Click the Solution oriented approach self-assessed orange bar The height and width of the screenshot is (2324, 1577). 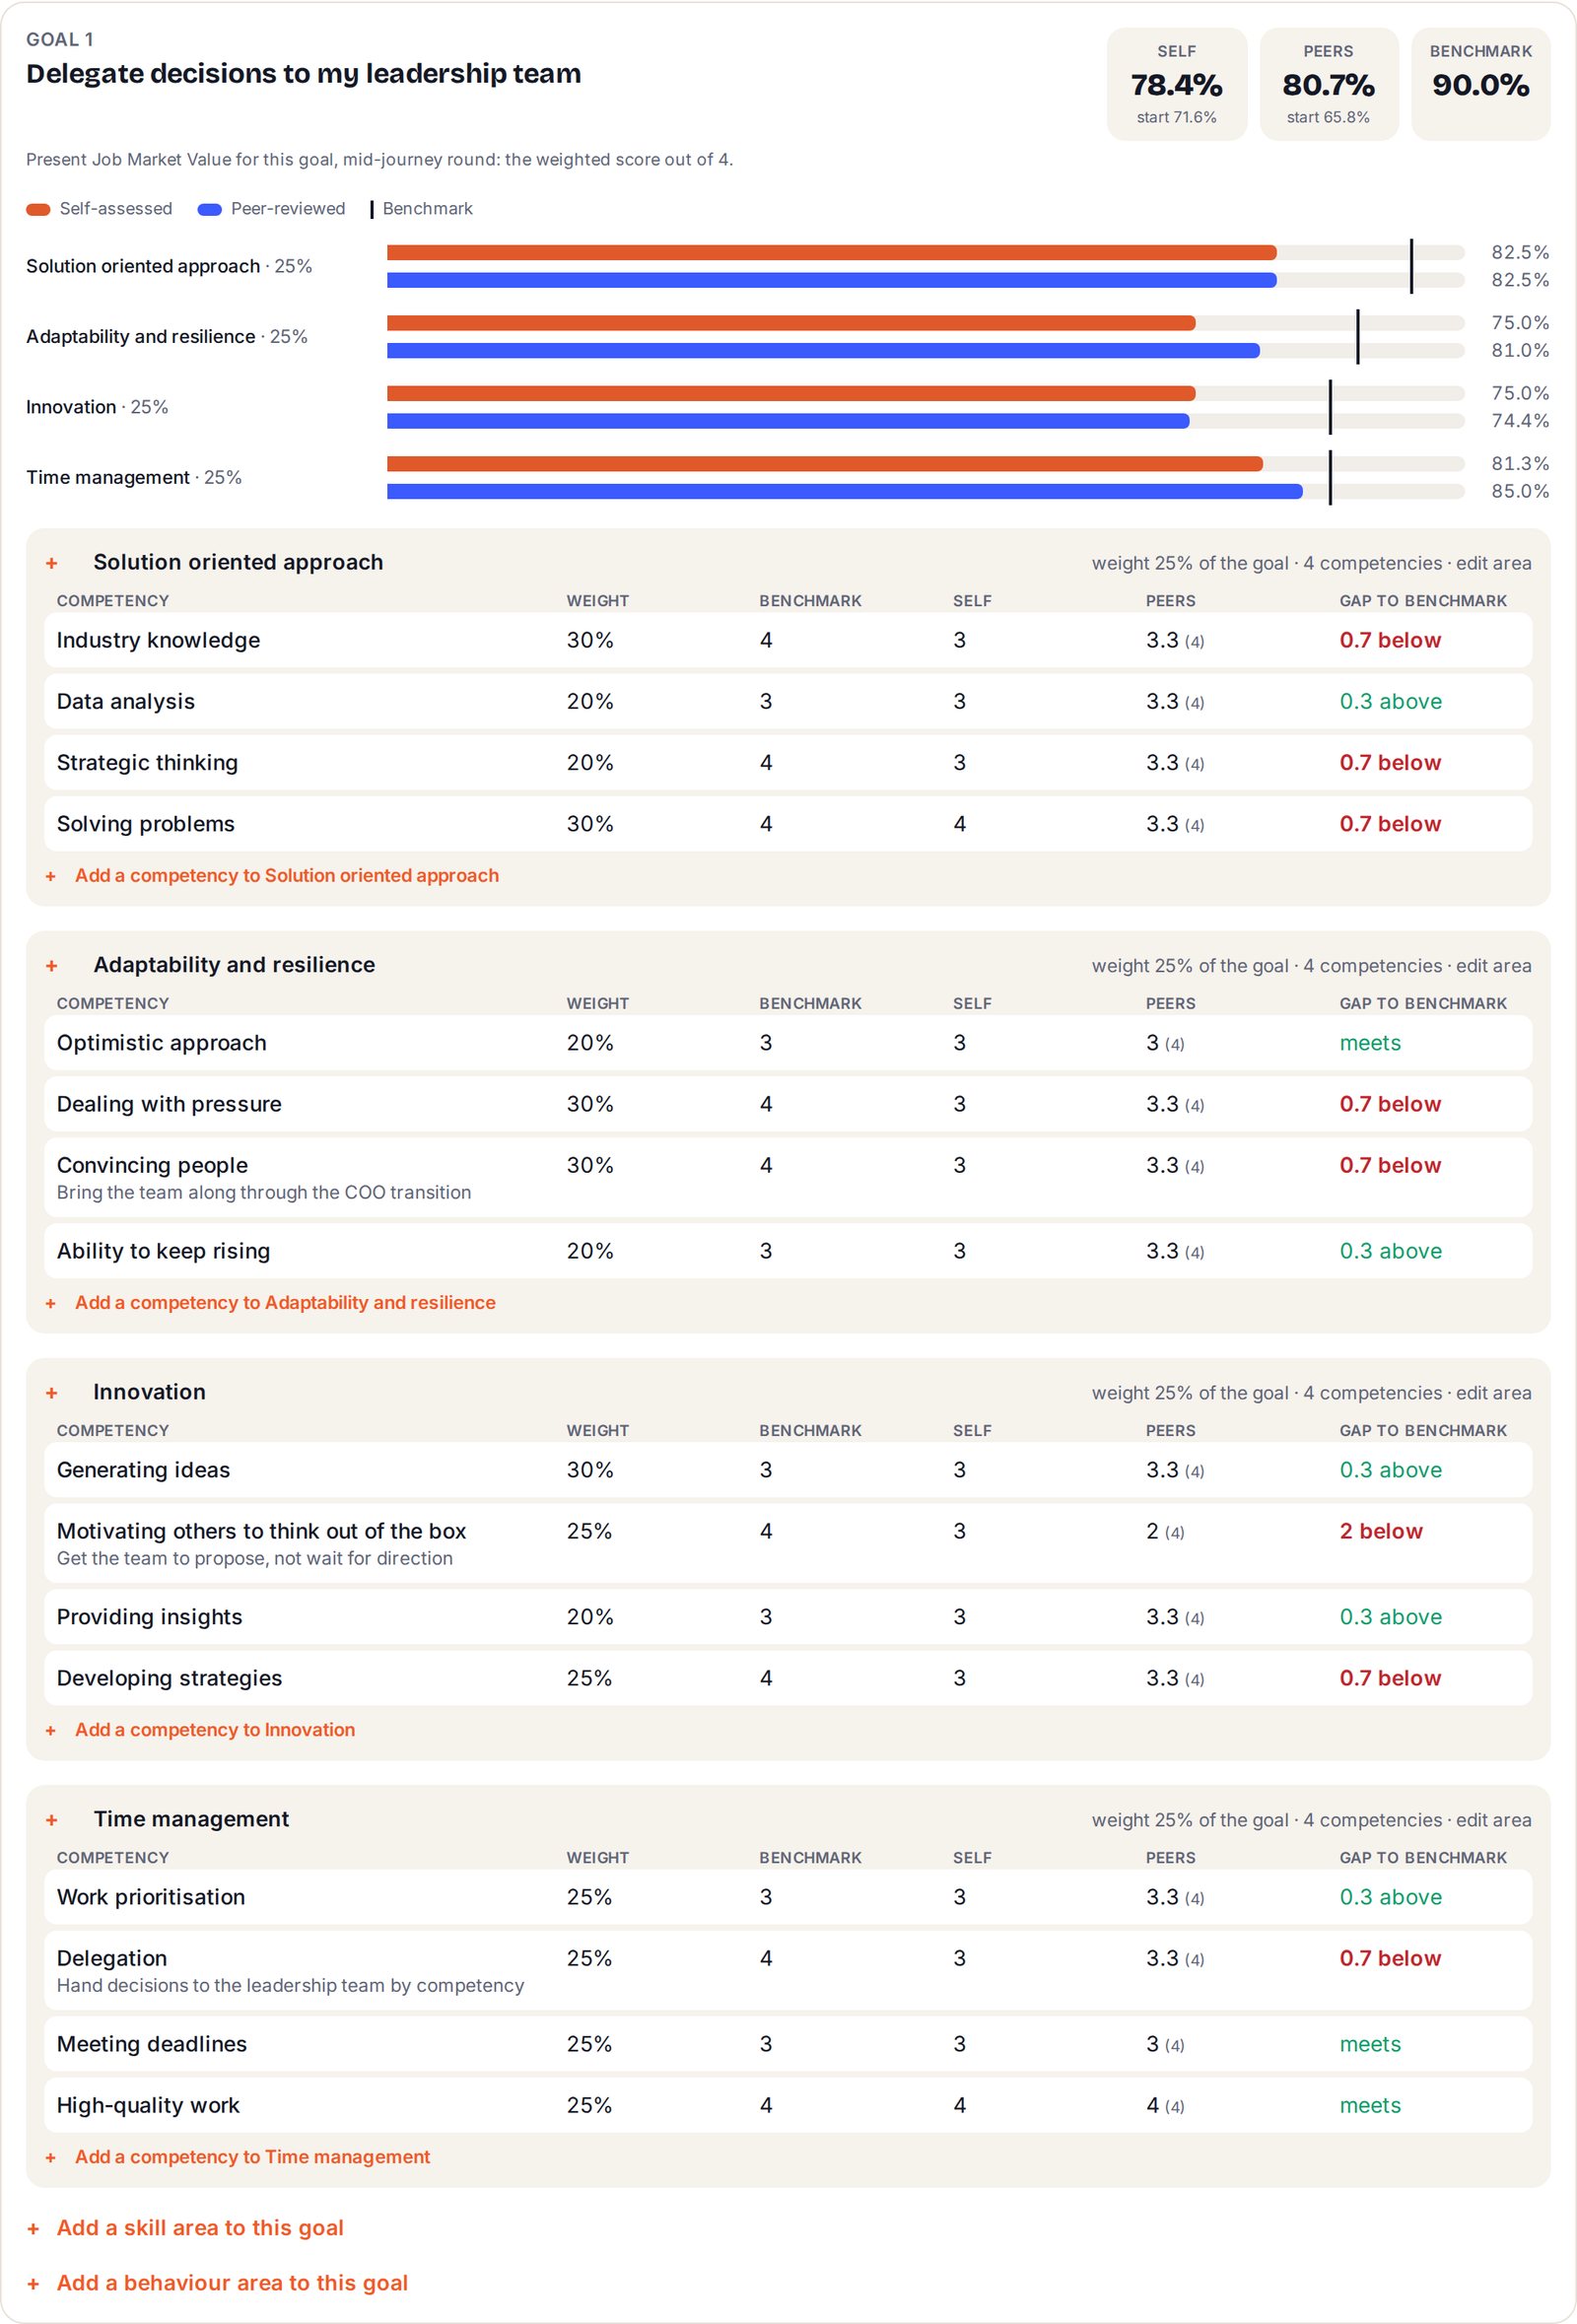tap(831, 252)
